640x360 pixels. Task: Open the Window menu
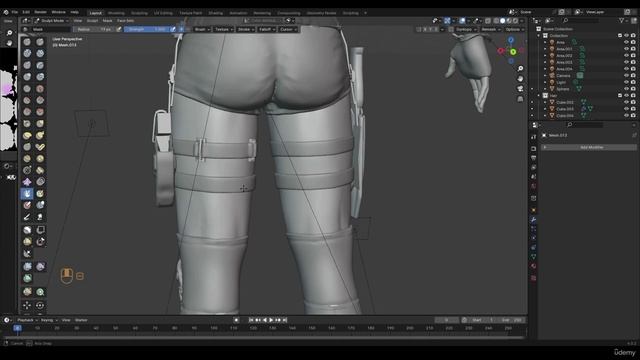(58, 12)
